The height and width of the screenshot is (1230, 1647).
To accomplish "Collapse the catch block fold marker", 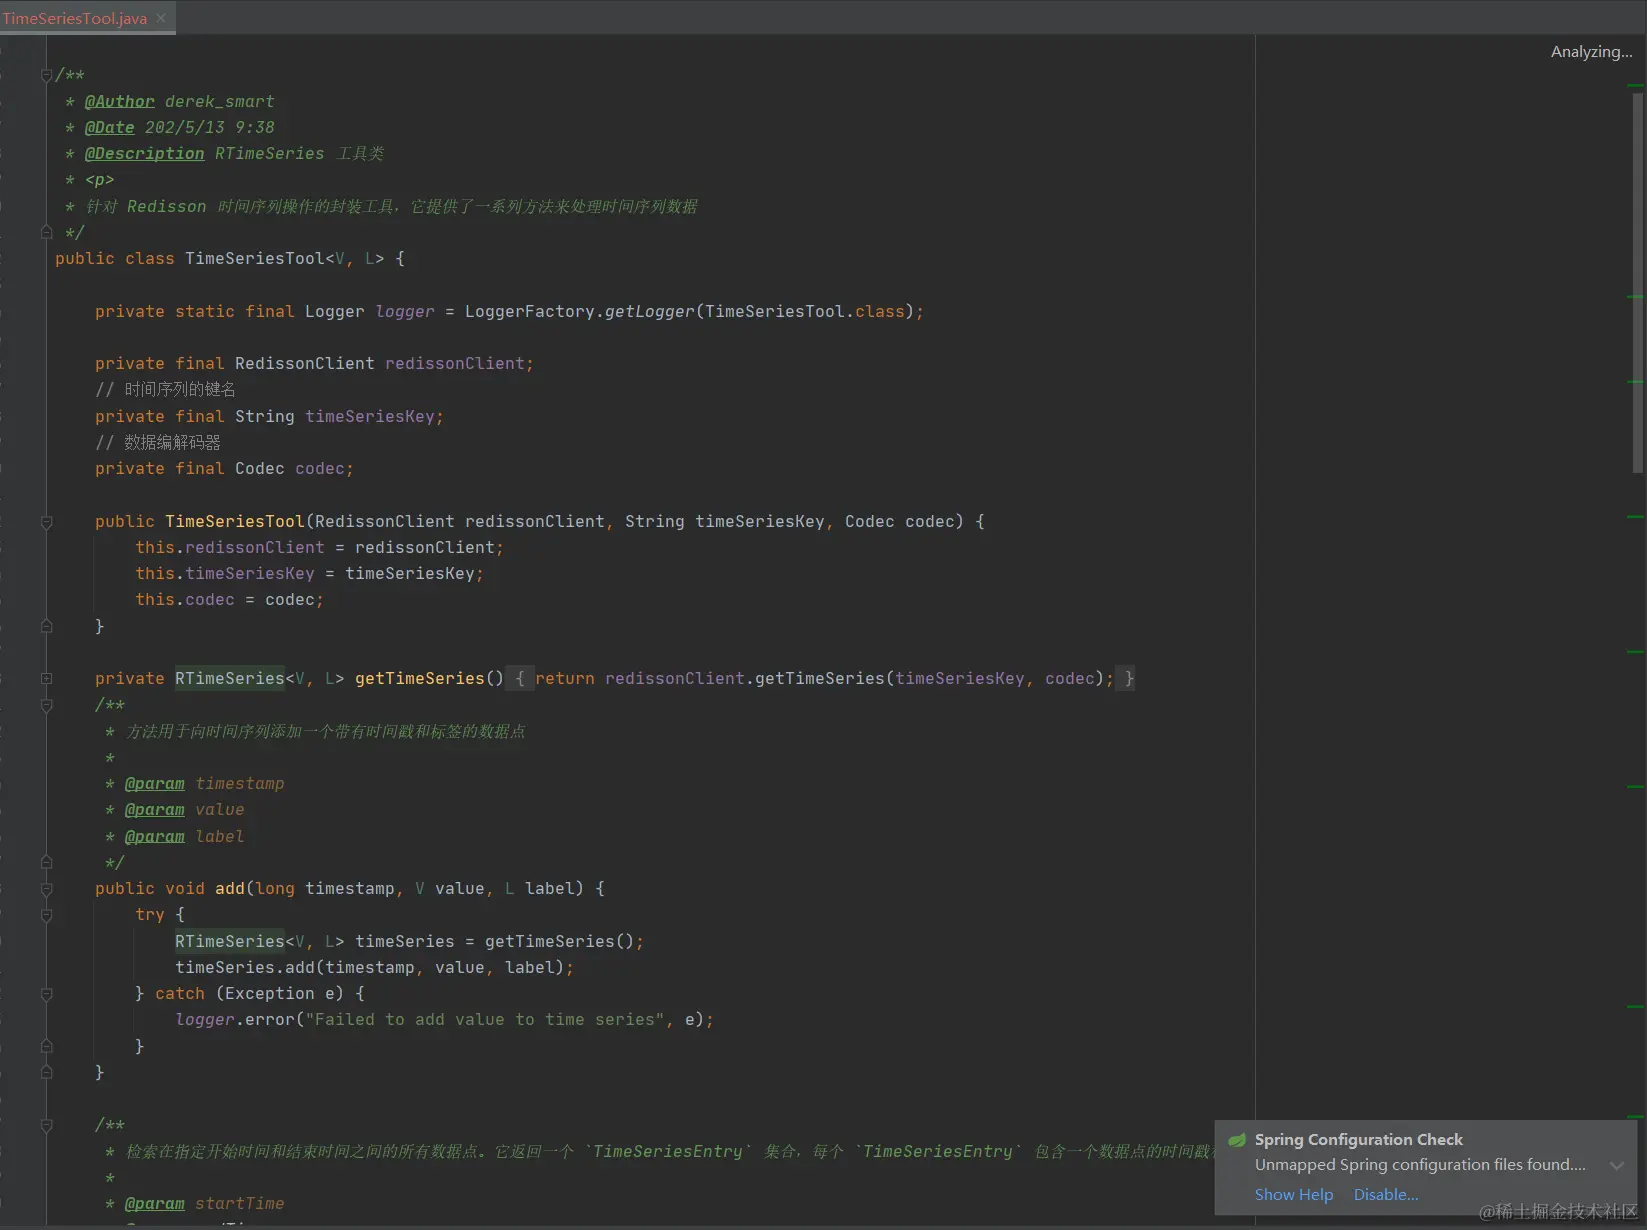I will pos(46,994).
